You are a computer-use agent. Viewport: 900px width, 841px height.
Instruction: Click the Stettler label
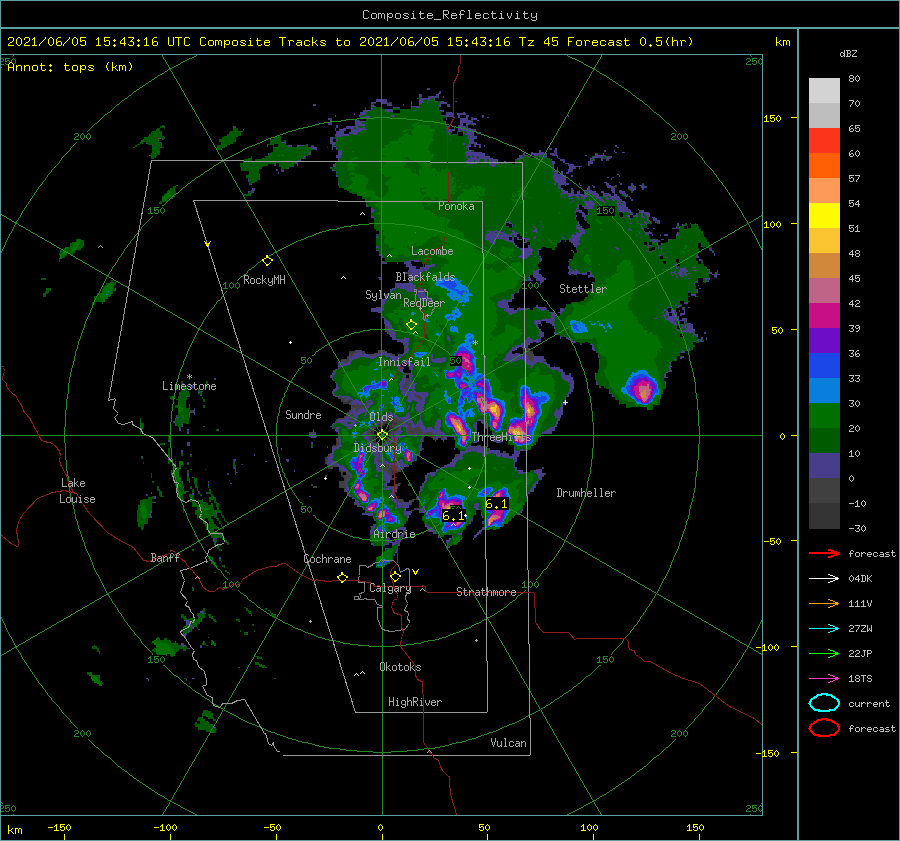(583, 289)
